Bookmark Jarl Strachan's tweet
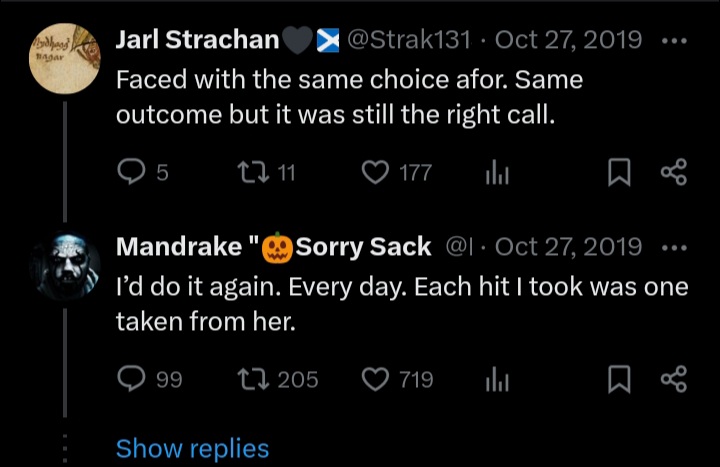720x467 pixels. tap(619, 172)
